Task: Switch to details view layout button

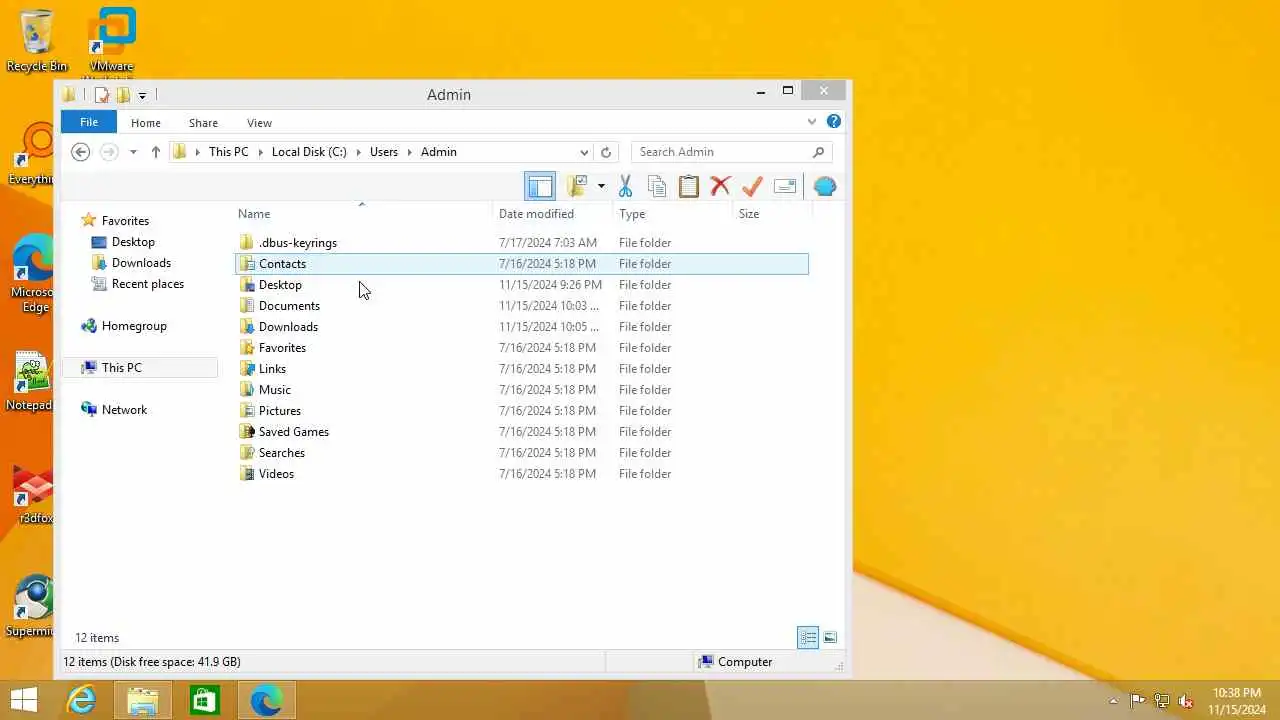Action: pyautogui.click(x=808, y=638)
